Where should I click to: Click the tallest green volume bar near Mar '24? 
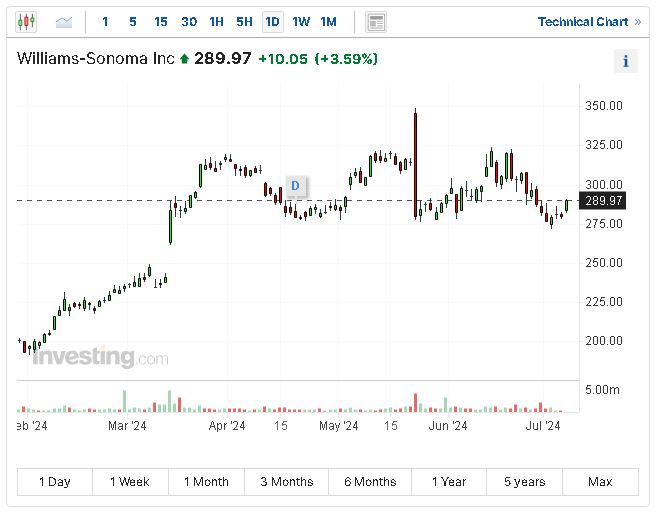124,401
